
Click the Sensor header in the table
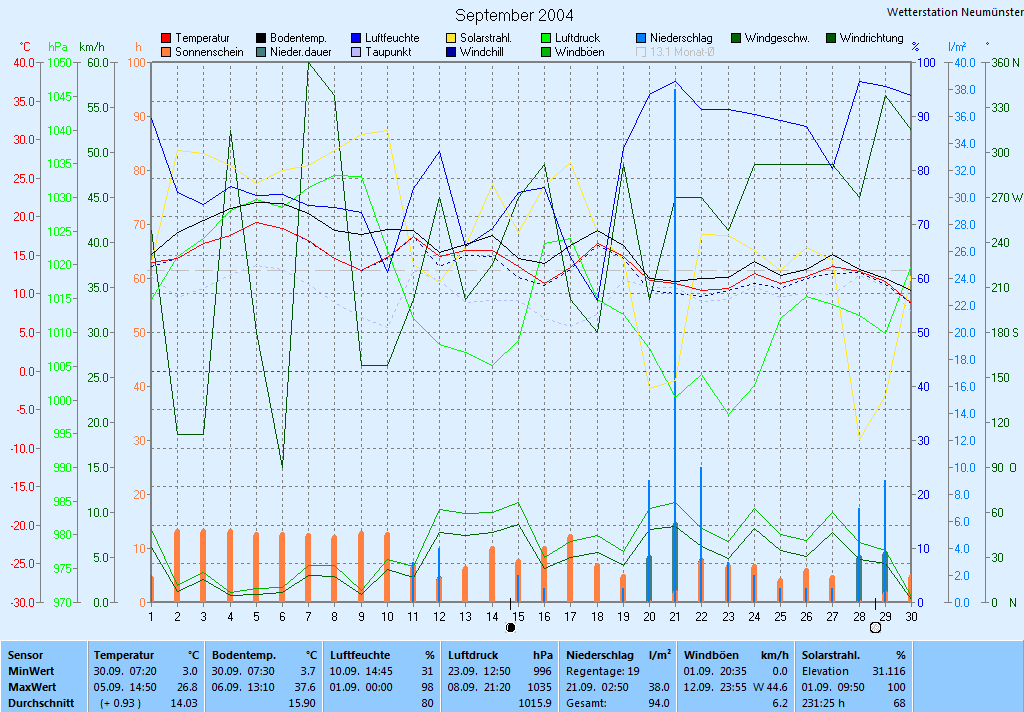click(25, 655)
